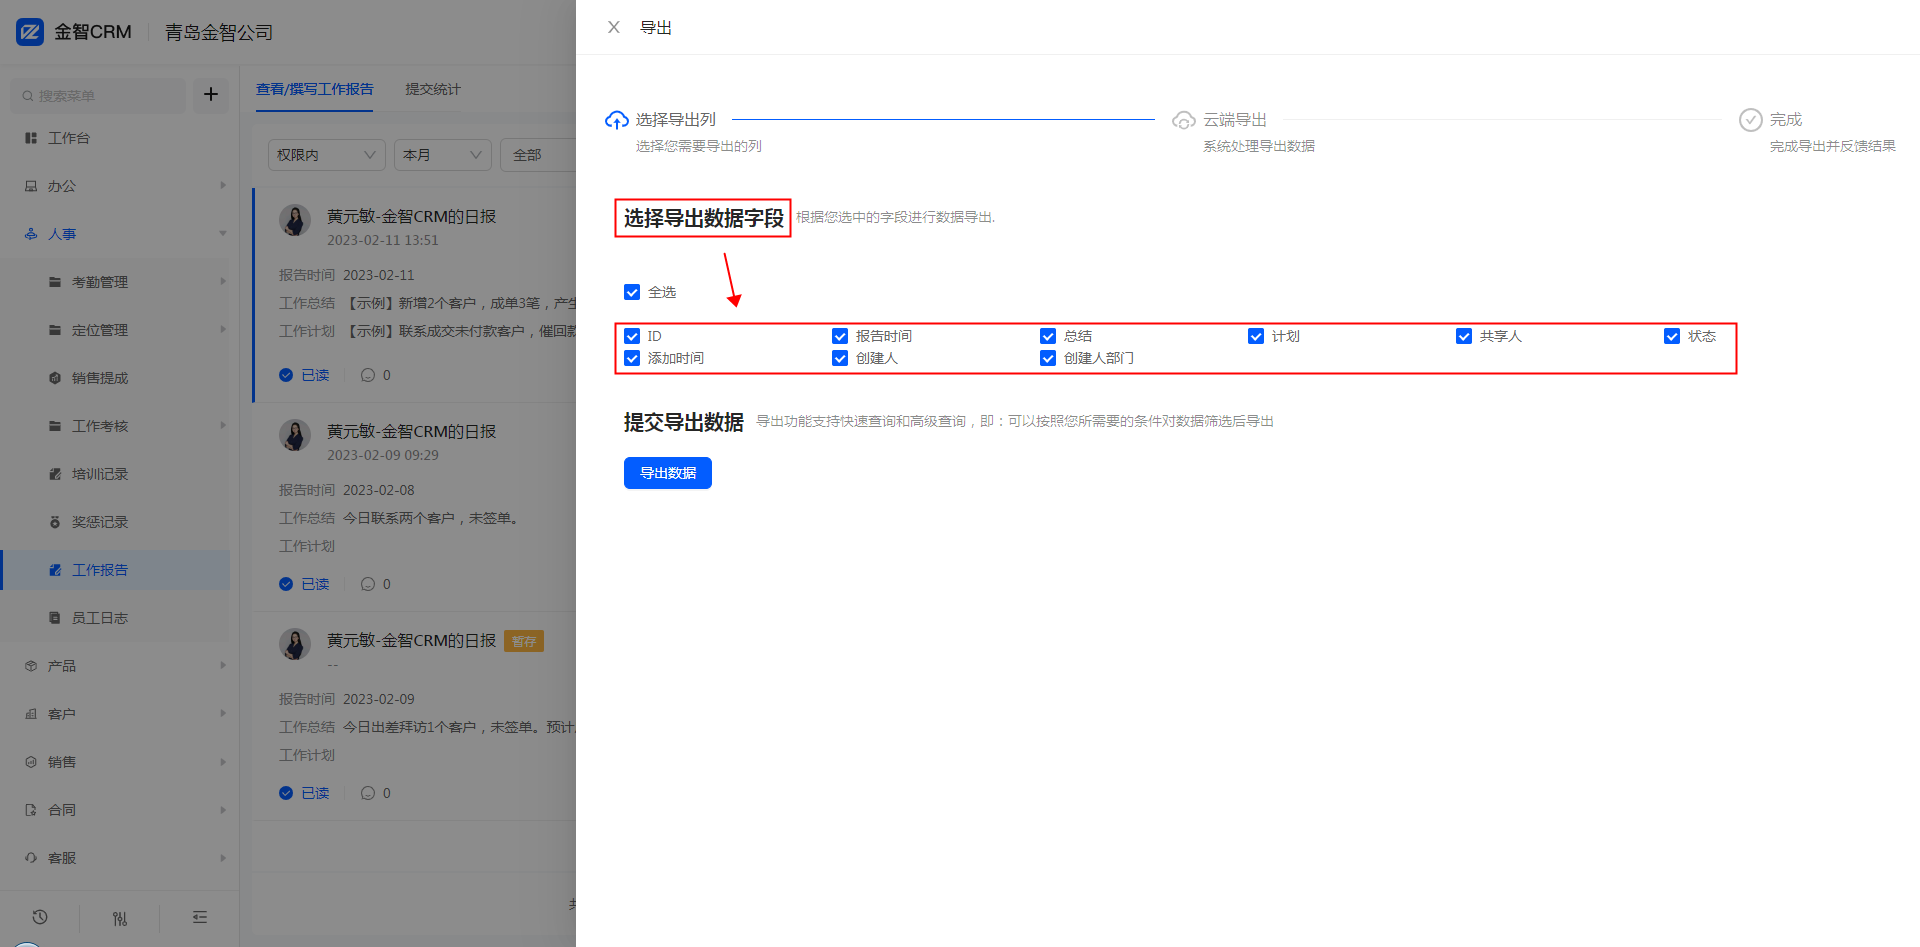This screenshot has height=947, width=1920.
Task: Click the 导出数据 button
Action: 668,473
